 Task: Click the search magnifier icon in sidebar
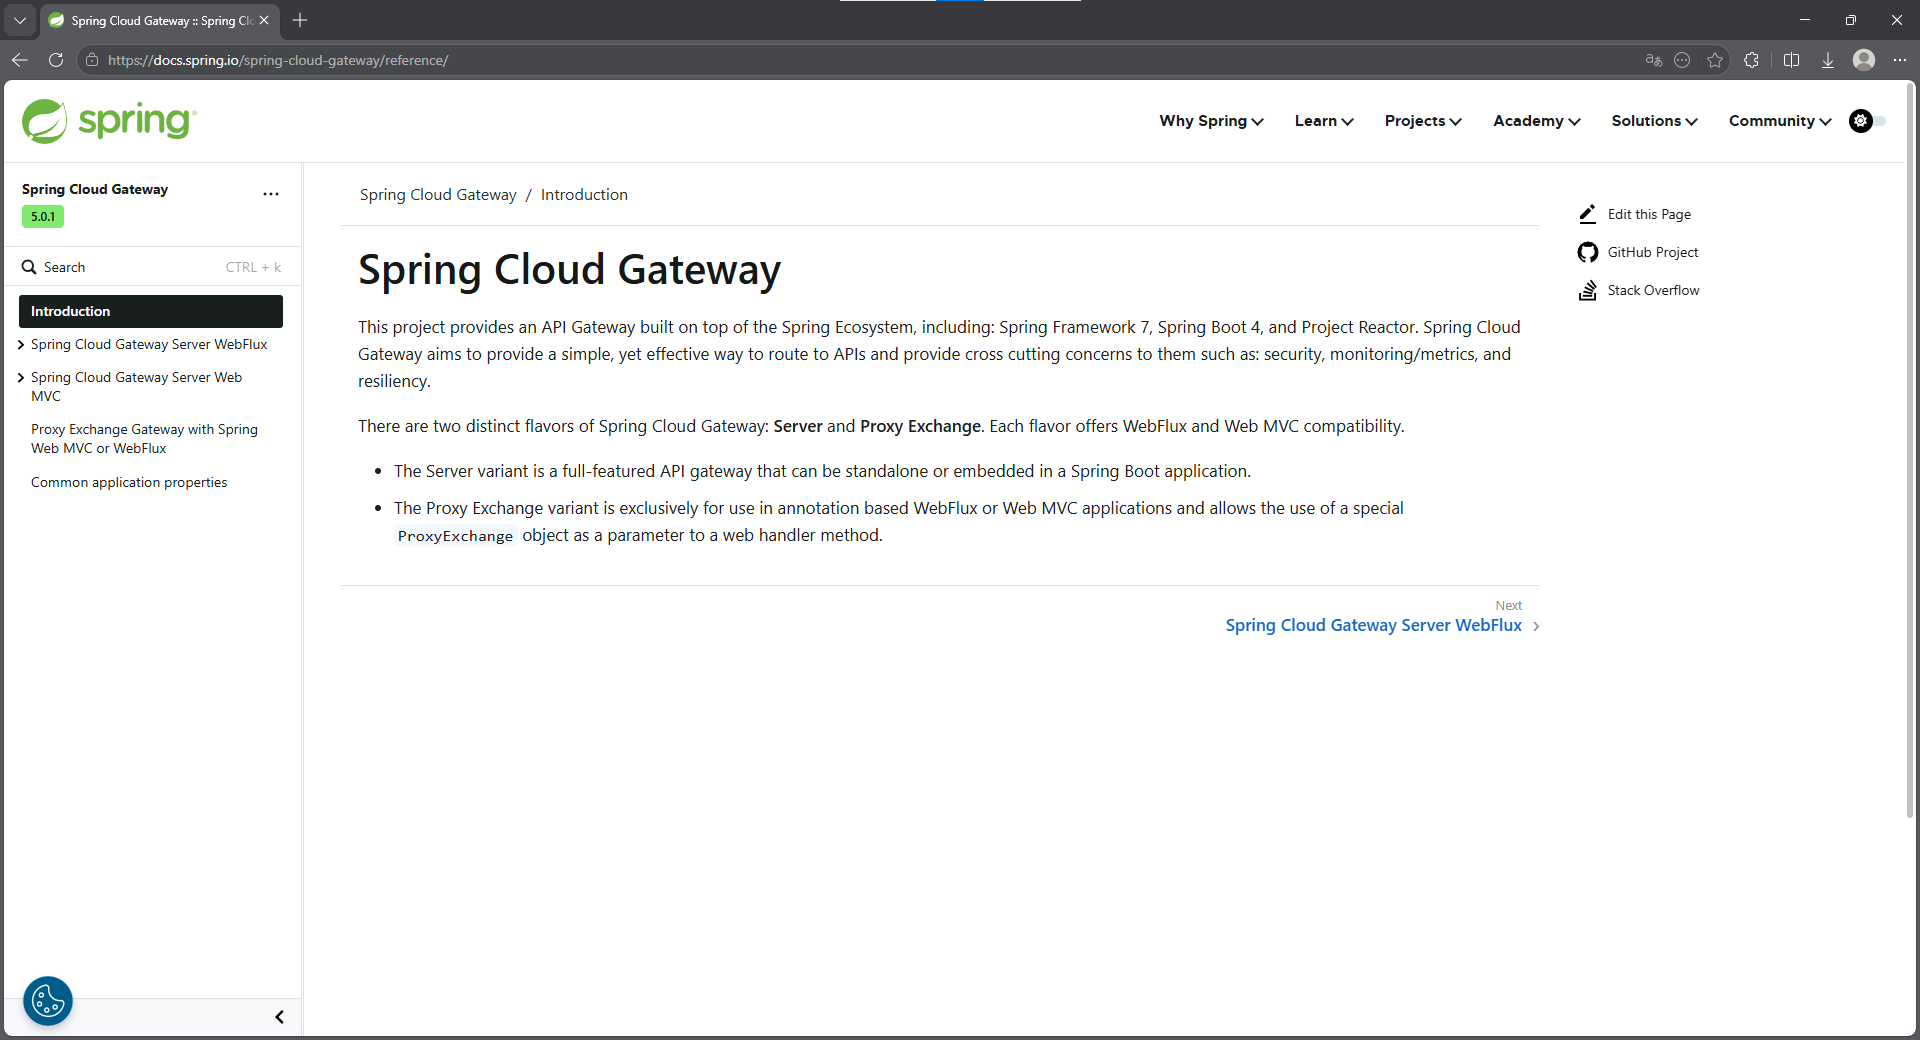[29, 267]
